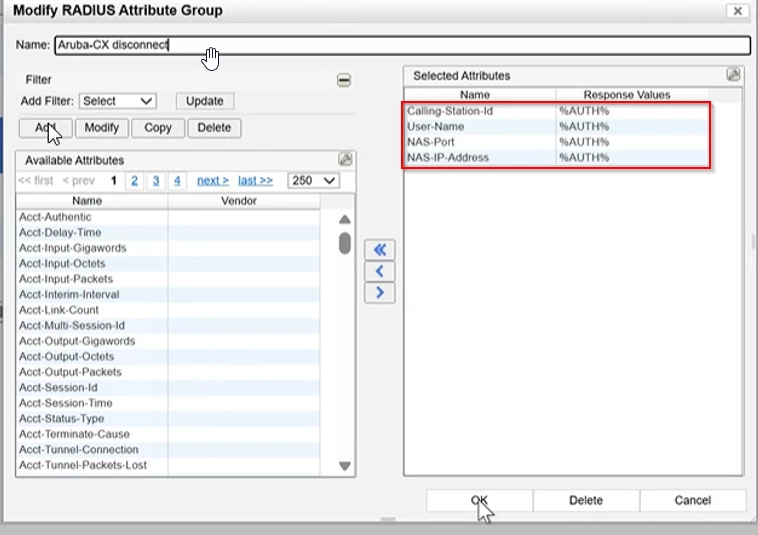Select Acct-Status-Type attribute
Image resolution: width=758 pixels, height=535 pixels.
[x=168, y=419]
